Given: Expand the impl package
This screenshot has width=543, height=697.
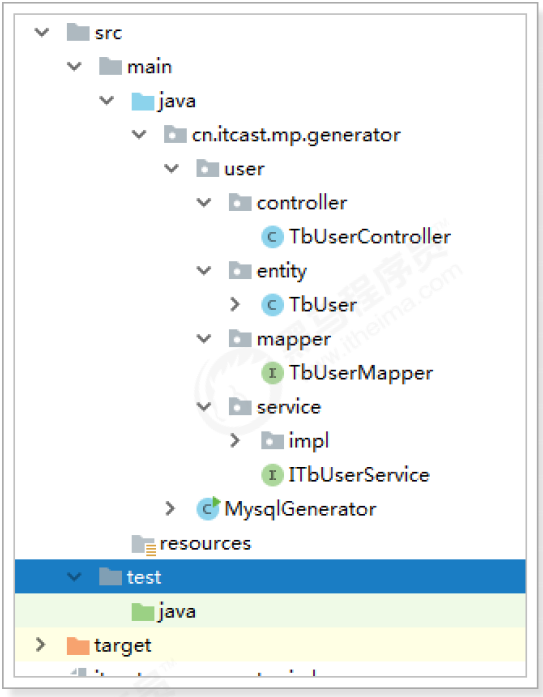Looking at the screenshot, I should tap(235, 441).
